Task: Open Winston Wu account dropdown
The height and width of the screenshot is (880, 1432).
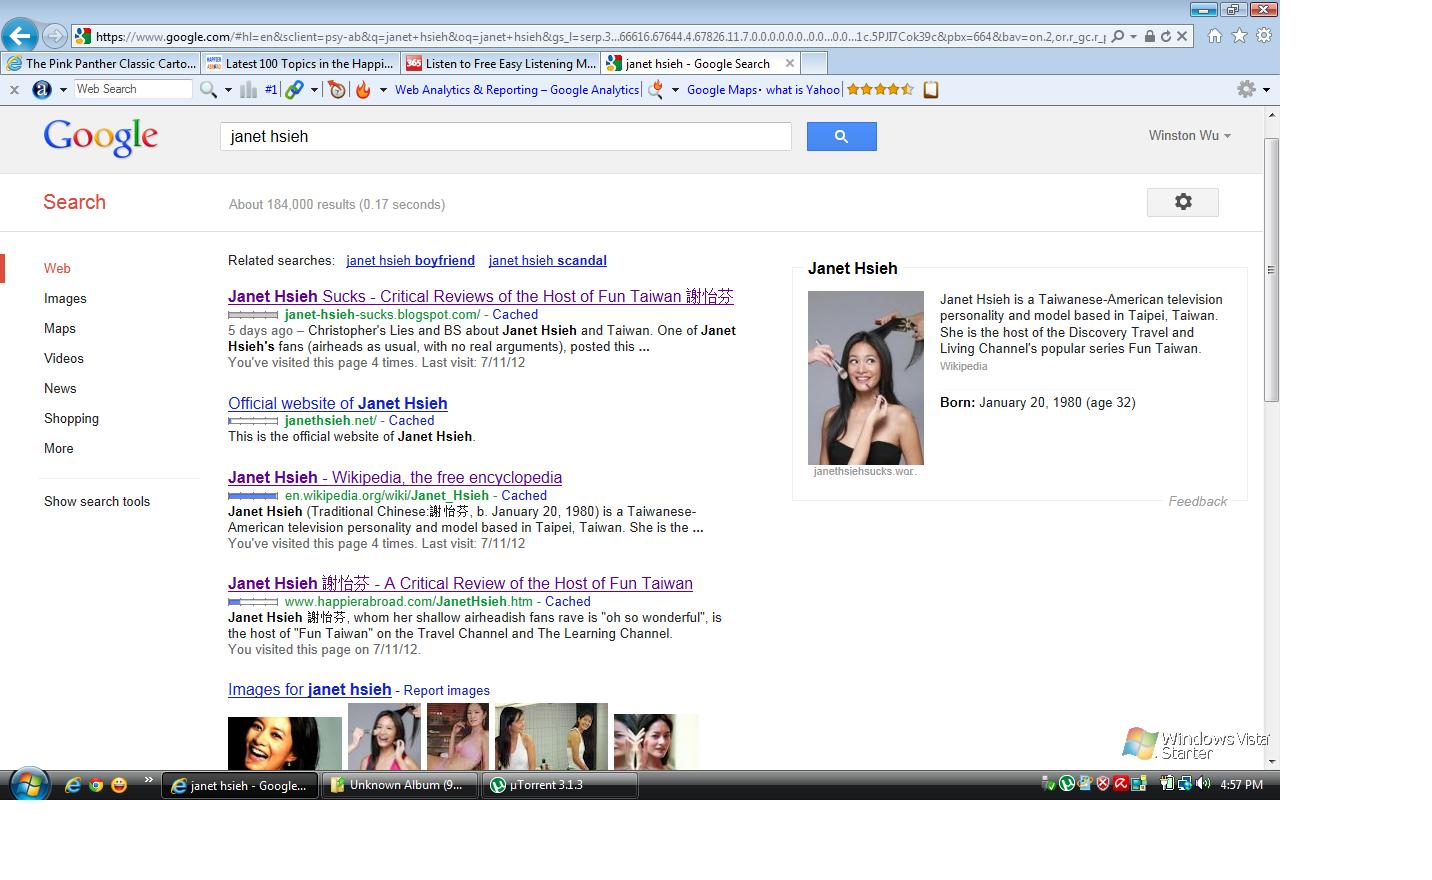Action: [x=1189, y=135]
